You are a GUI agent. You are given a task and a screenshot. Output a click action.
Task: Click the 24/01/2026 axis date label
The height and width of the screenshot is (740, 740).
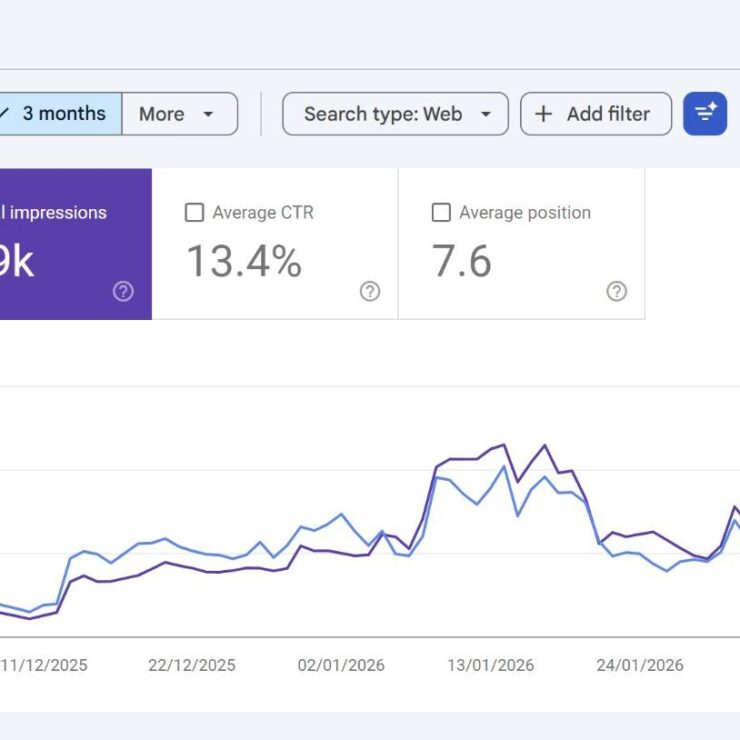point(640,665)
